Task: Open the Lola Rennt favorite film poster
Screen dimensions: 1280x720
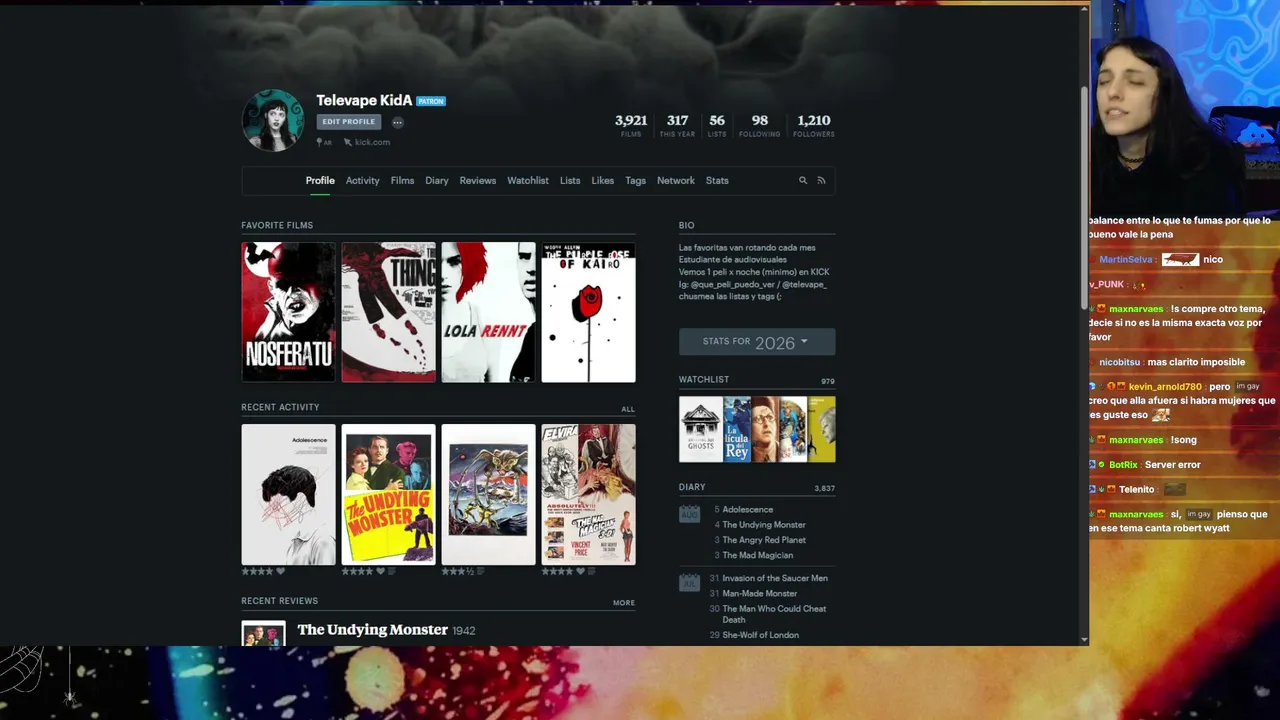Action: tap(489, 312)
